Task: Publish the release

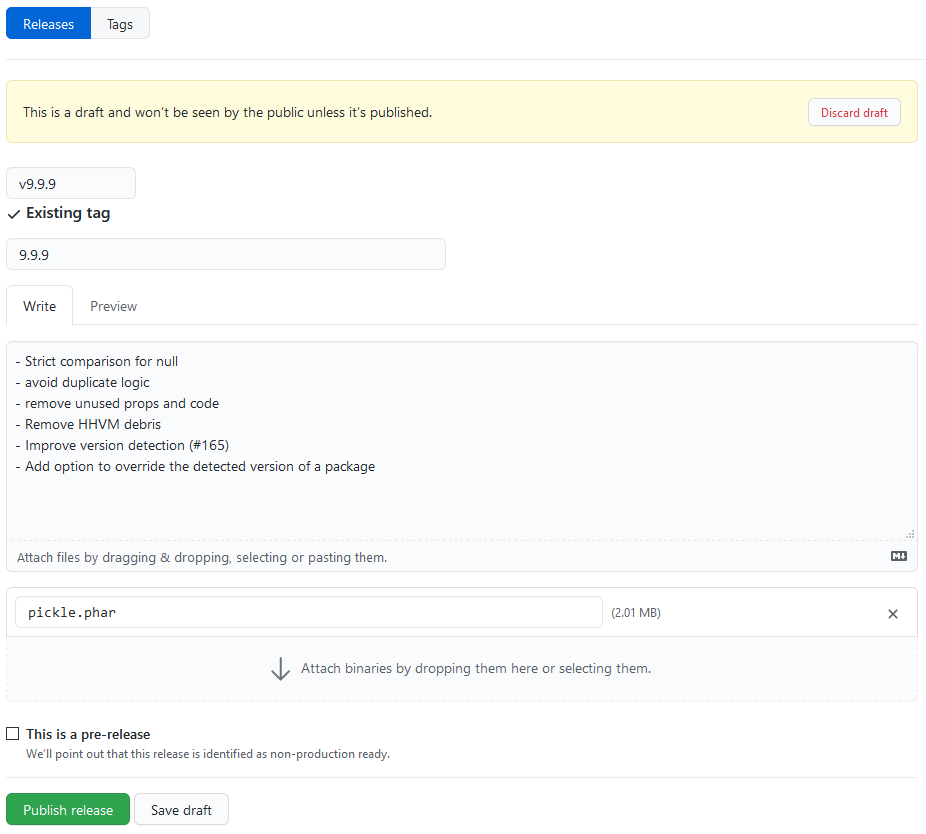Action: pos(67,809)
